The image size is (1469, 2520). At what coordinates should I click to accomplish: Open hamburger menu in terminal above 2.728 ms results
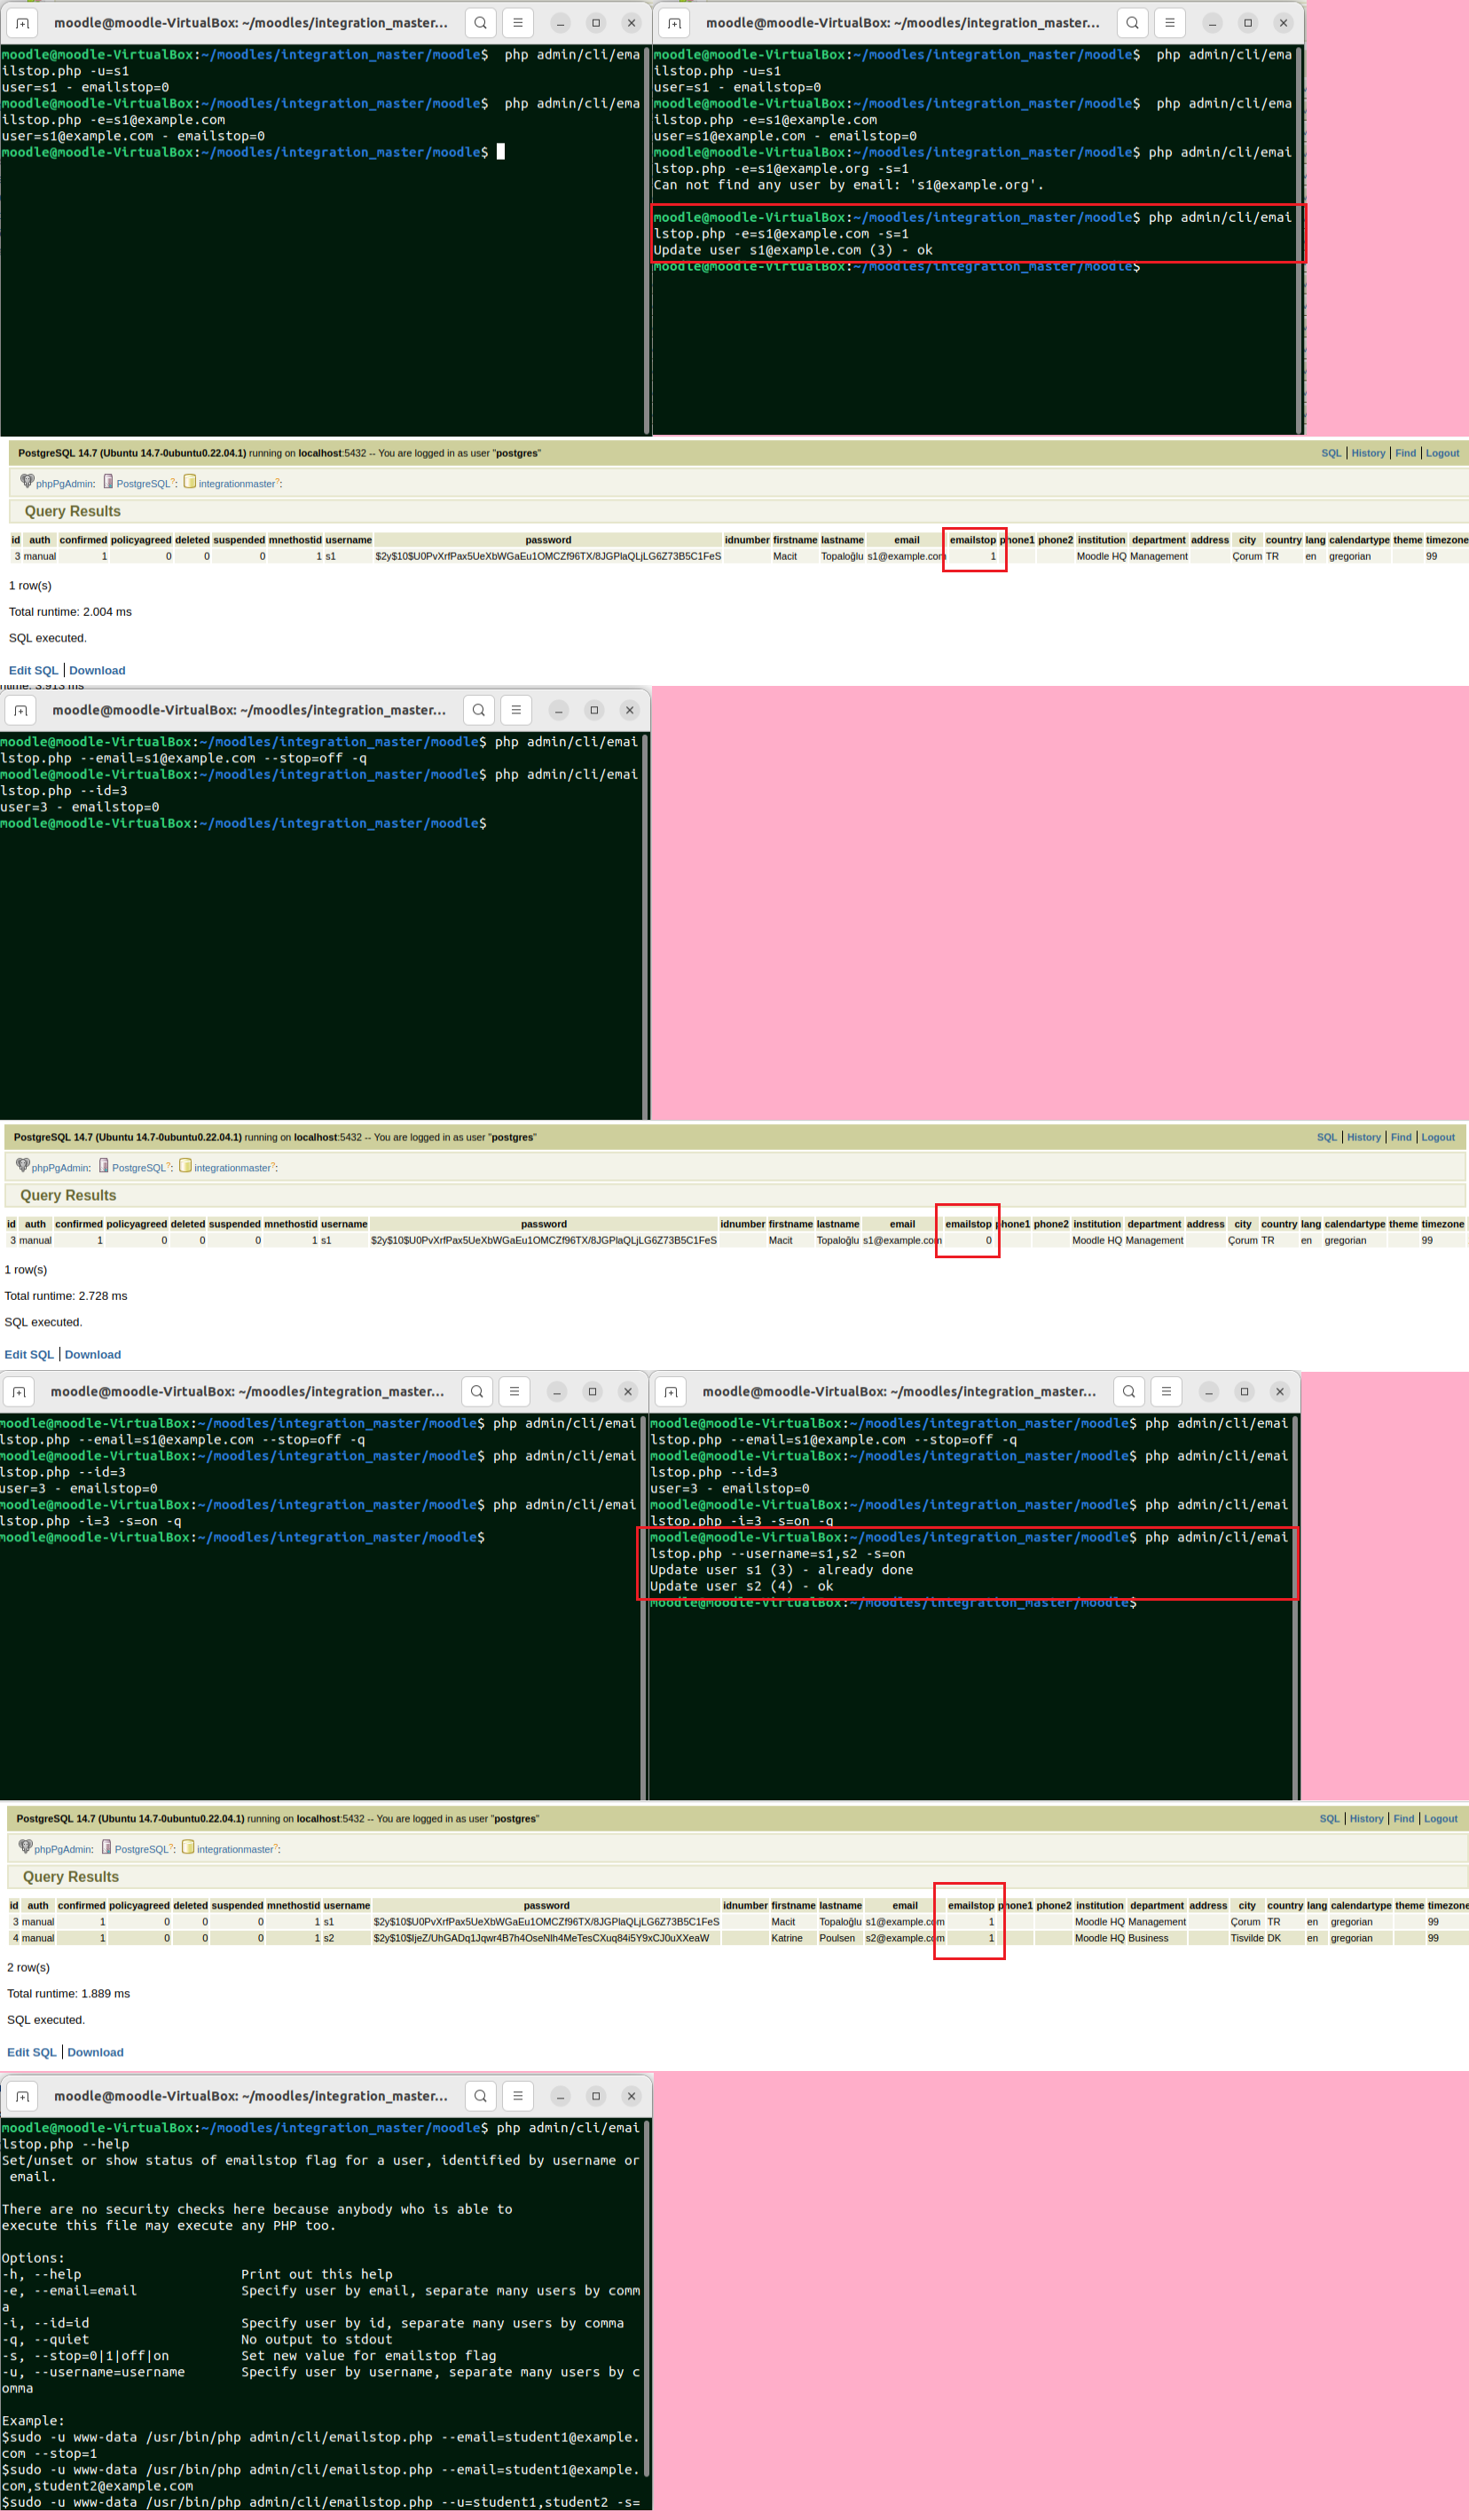(x=516, y=710)
